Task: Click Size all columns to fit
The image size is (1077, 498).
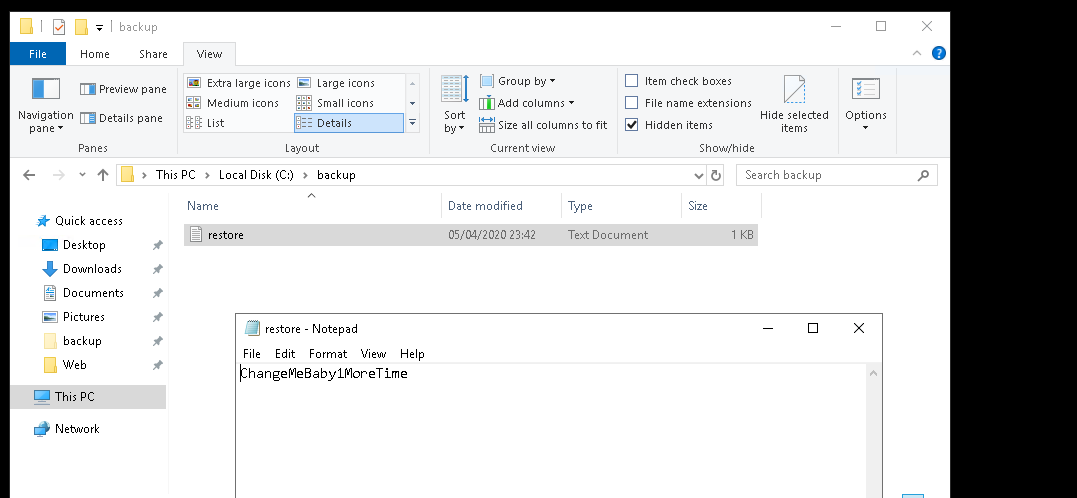Action: pyautogui.click(x=543, y=125)
